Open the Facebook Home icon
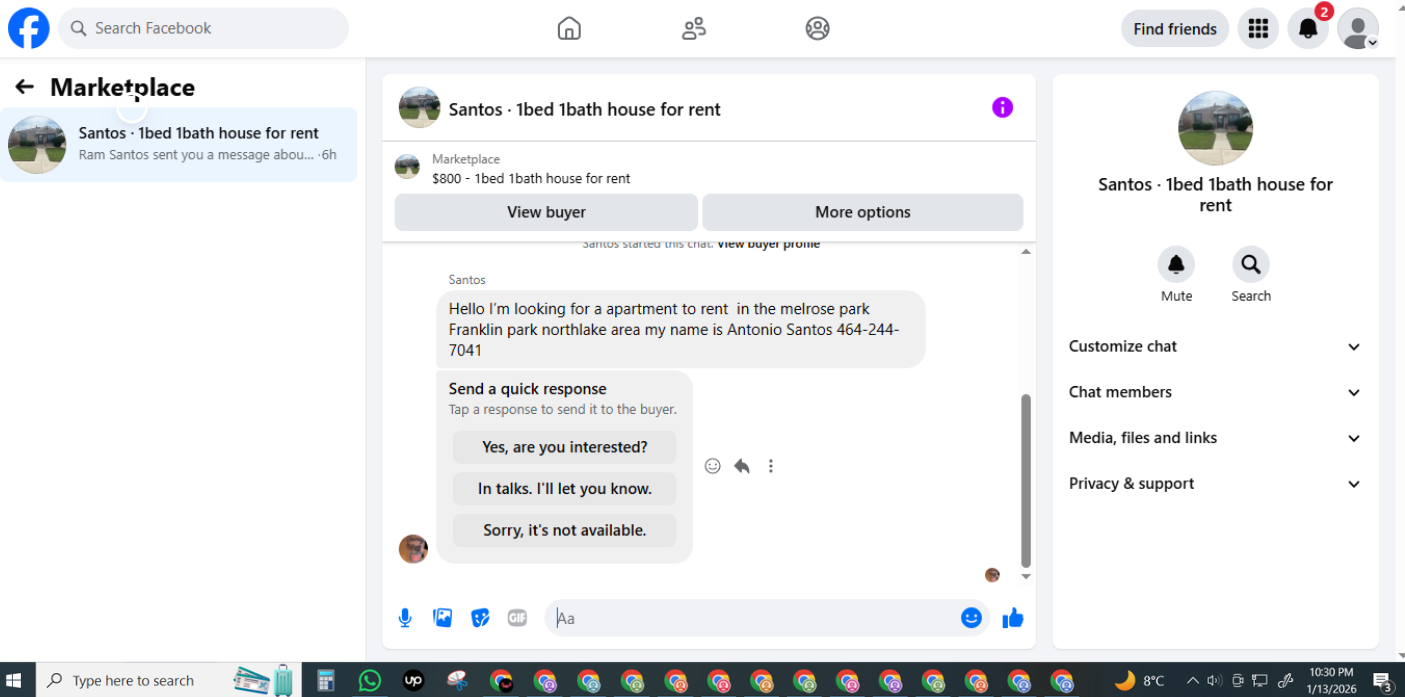The width and height of the screenshot is (1405, 697). tap(569, 28)
